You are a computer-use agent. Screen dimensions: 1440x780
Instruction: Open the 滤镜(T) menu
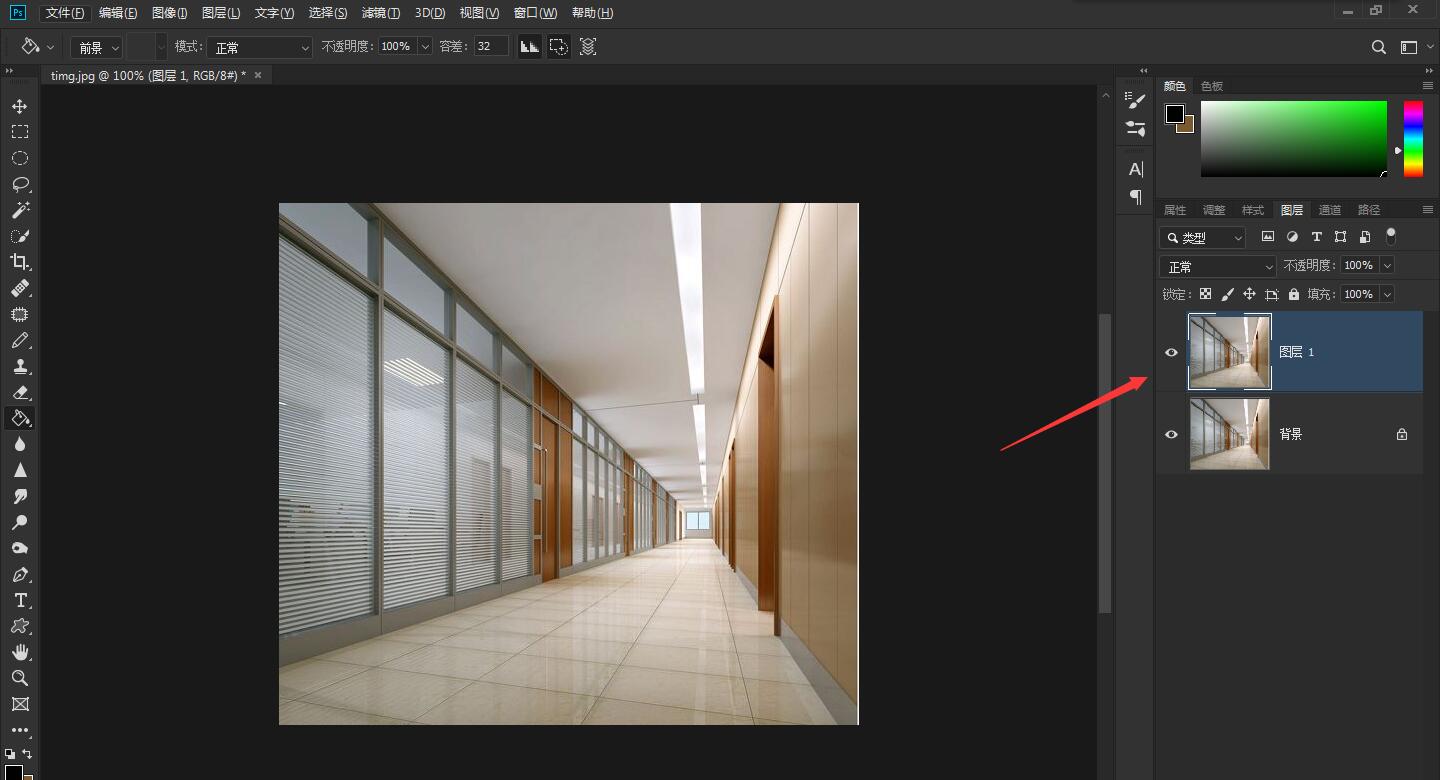click(380, 13)
